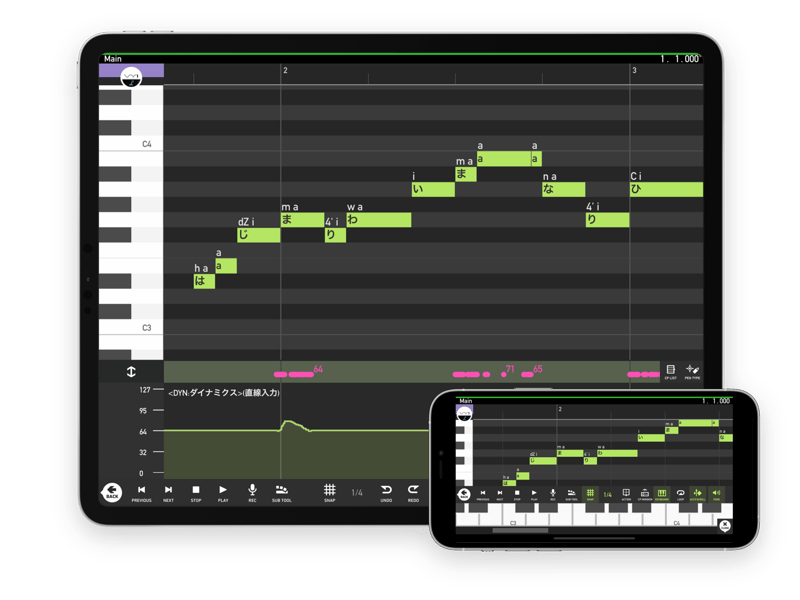Open the PEN TYPE selector
Viewport: 800px width, 600px height.
point(692,372)
